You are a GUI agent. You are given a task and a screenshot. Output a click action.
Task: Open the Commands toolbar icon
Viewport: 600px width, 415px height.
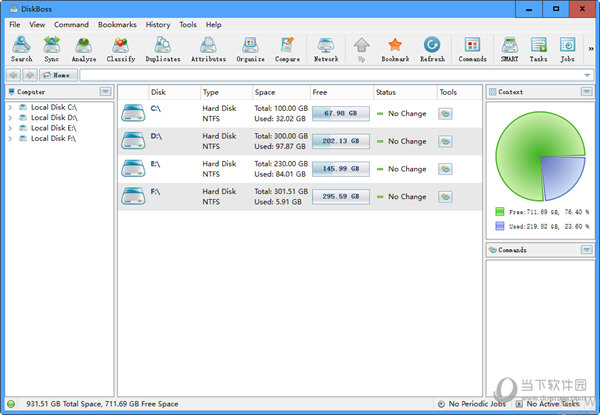point(473,49)
